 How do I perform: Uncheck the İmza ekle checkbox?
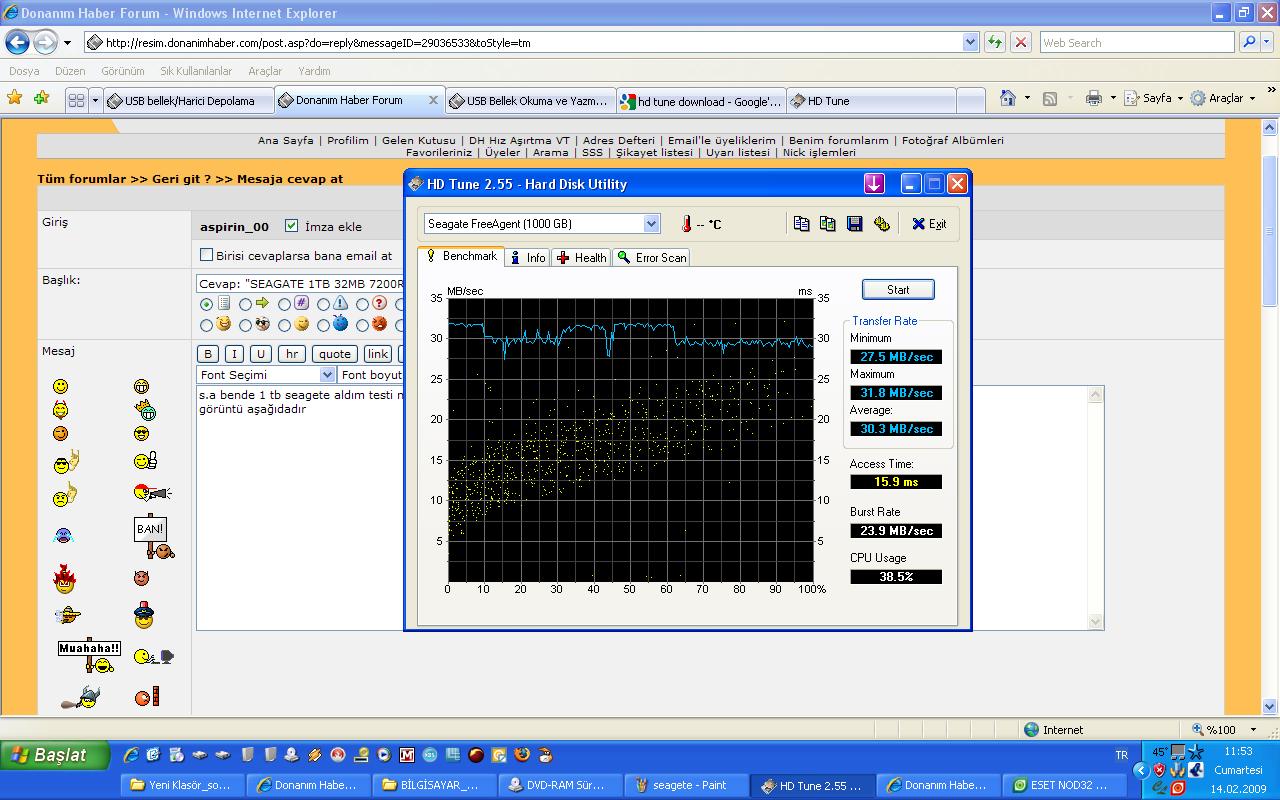(291, 226)
